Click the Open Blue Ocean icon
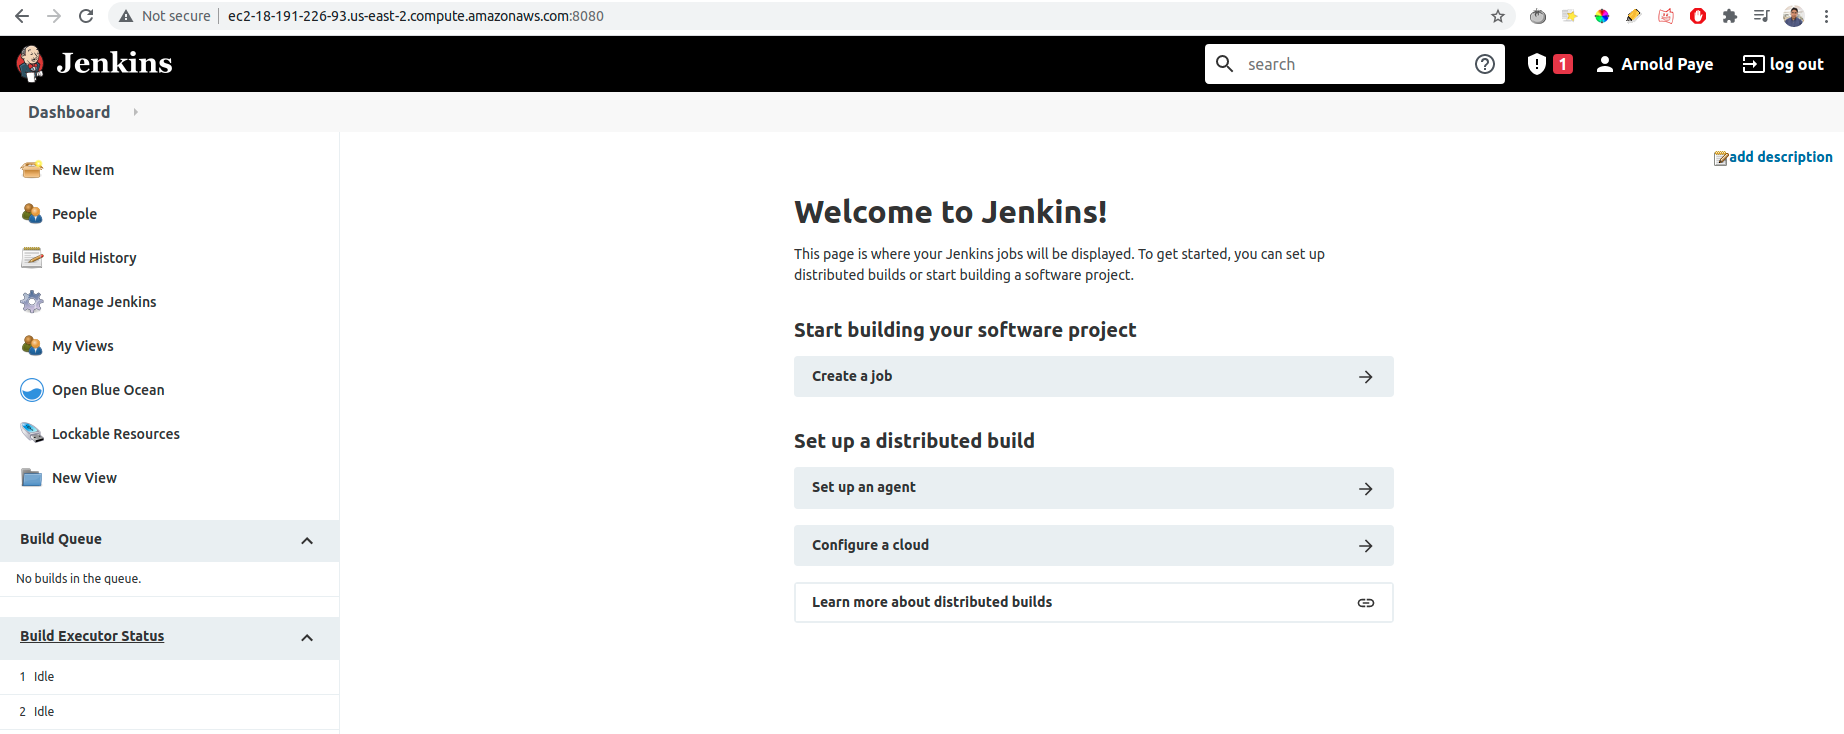This screenshot has width=1844, height=734. click(32, 390)
